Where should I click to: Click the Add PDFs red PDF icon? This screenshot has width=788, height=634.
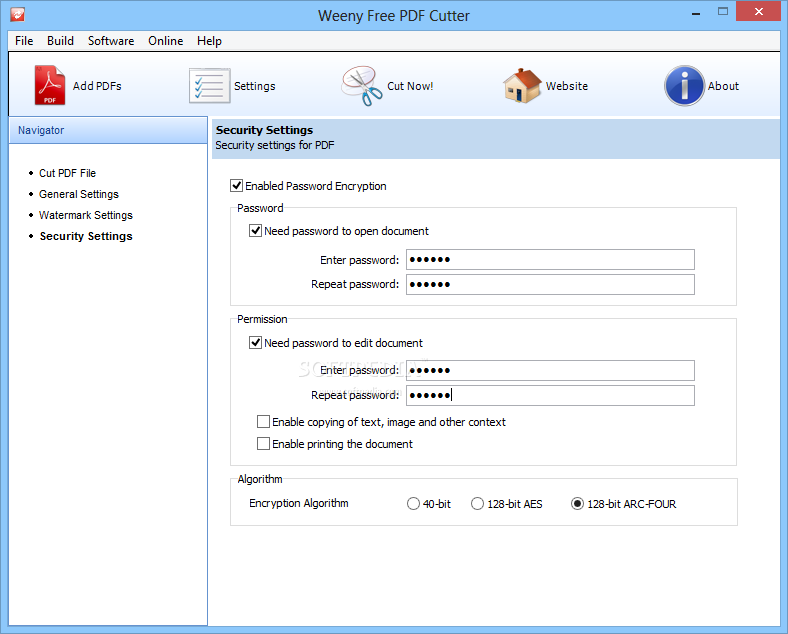coord(50,85)
